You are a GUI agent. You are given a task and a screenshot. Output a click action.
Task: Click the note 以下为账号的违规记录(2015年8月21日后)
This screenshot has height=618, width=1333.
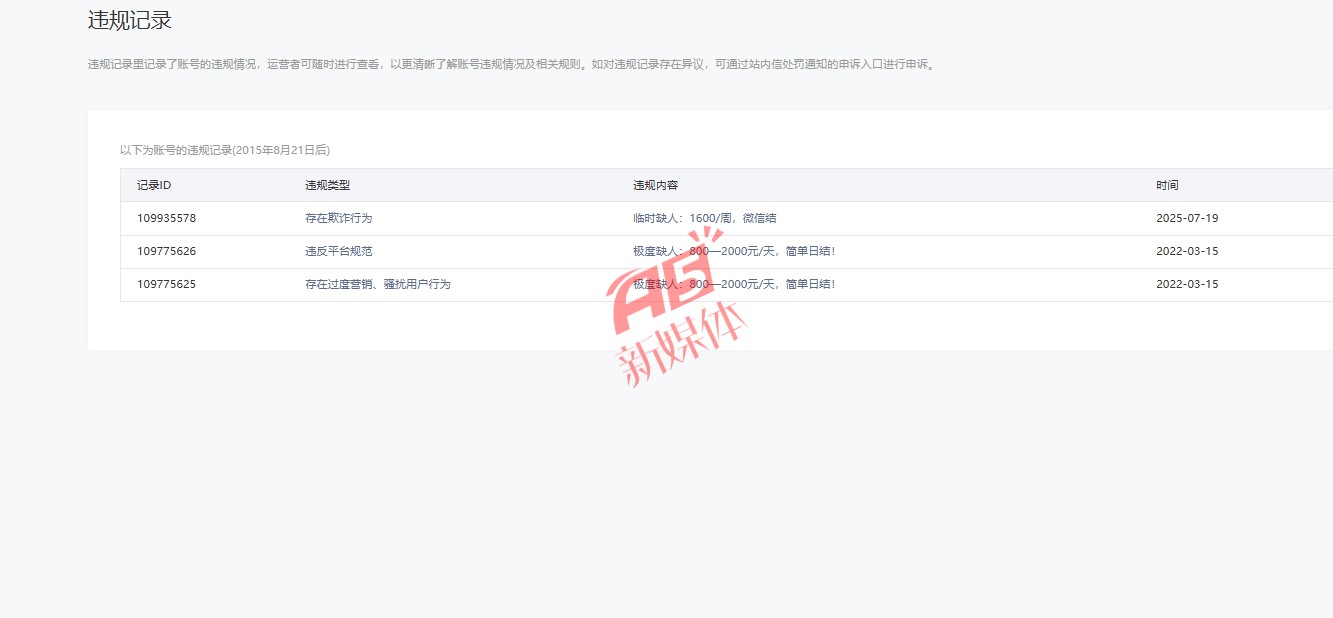(225, 150)
